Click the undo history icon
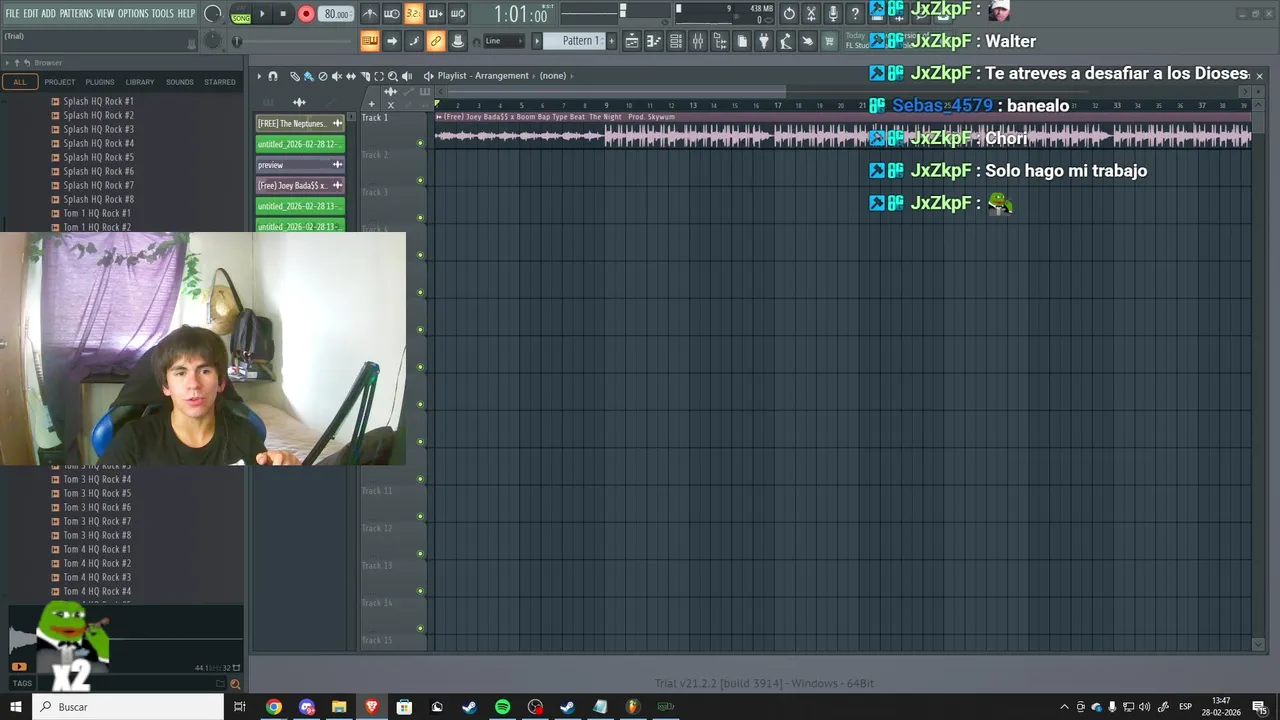Image resolution: width=1280 pixels, height=720 pixels. click(789, 14)
